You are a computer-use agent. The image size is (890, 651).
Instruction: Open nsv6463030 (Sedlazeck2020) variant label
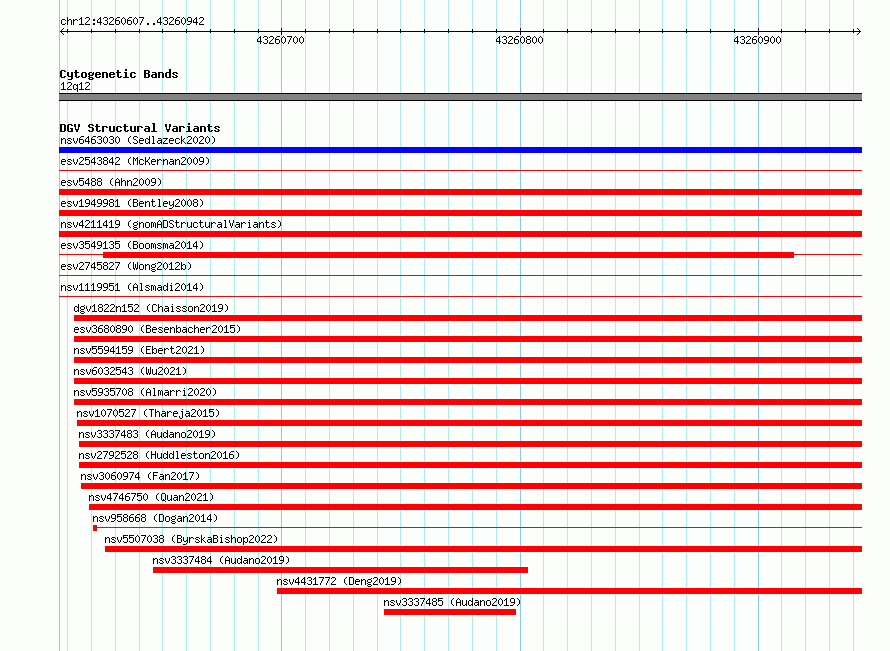(x=138, y=140)
